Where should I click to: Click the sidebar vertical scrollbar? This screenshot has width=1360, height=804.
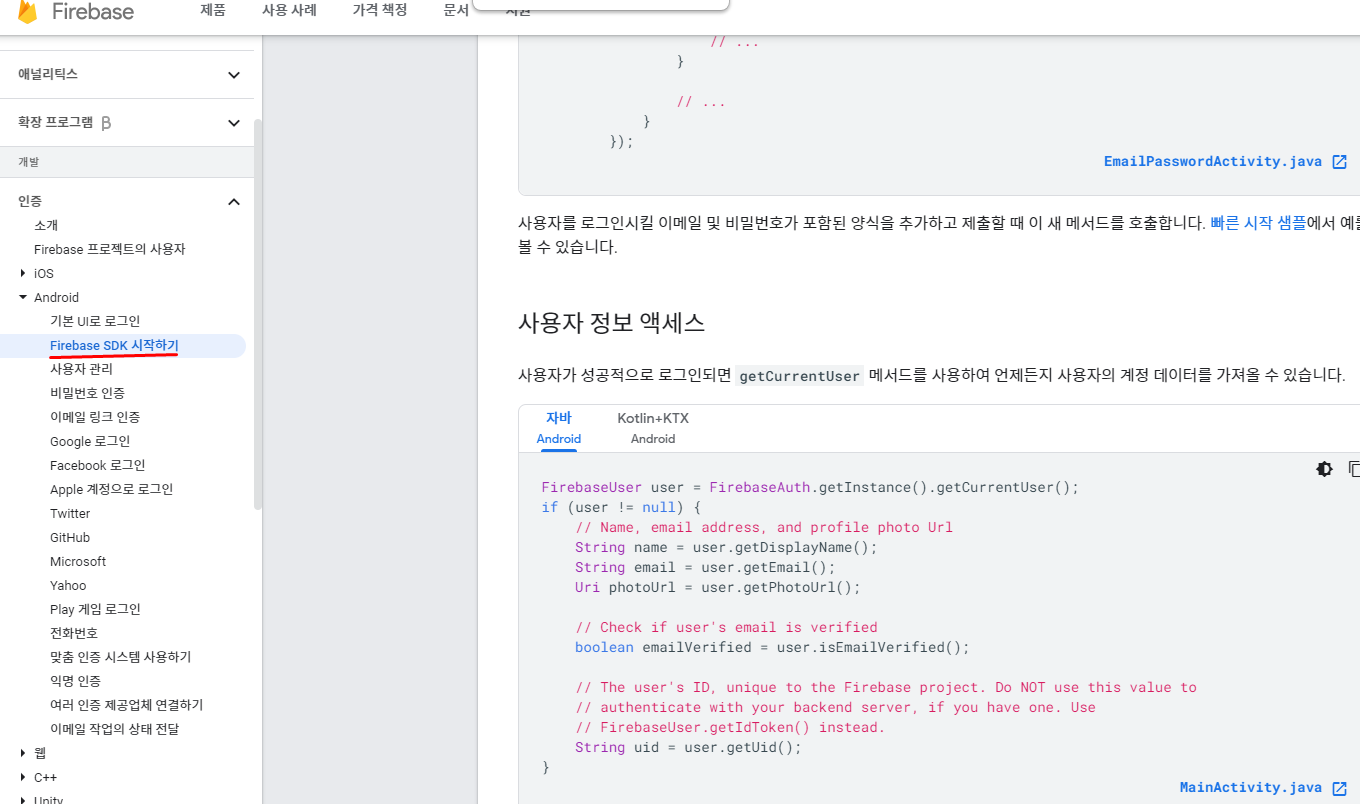click(x=258, y=315)
